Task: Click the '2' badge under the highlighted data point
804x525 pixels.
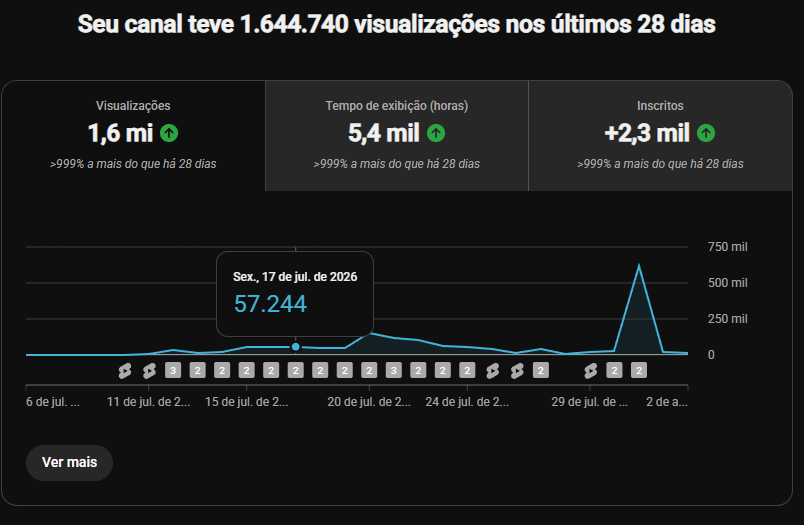Action: tap(295, 370)
